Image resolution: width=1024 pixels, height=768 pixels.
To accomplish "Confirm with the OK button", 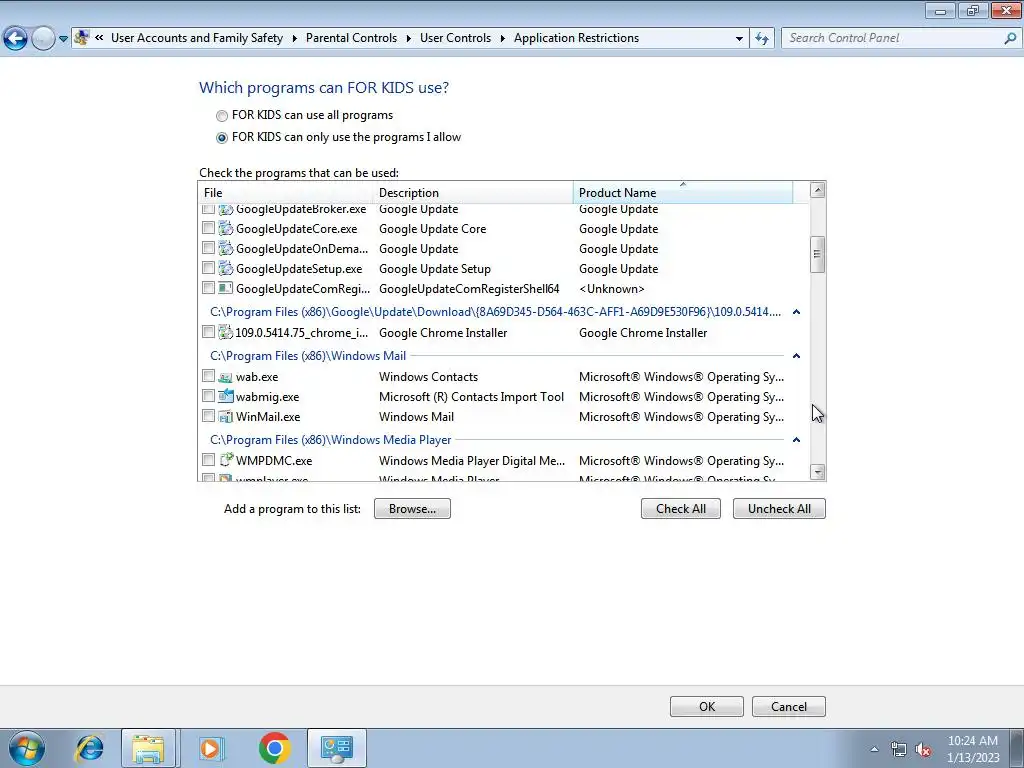I will coord(707,707).
